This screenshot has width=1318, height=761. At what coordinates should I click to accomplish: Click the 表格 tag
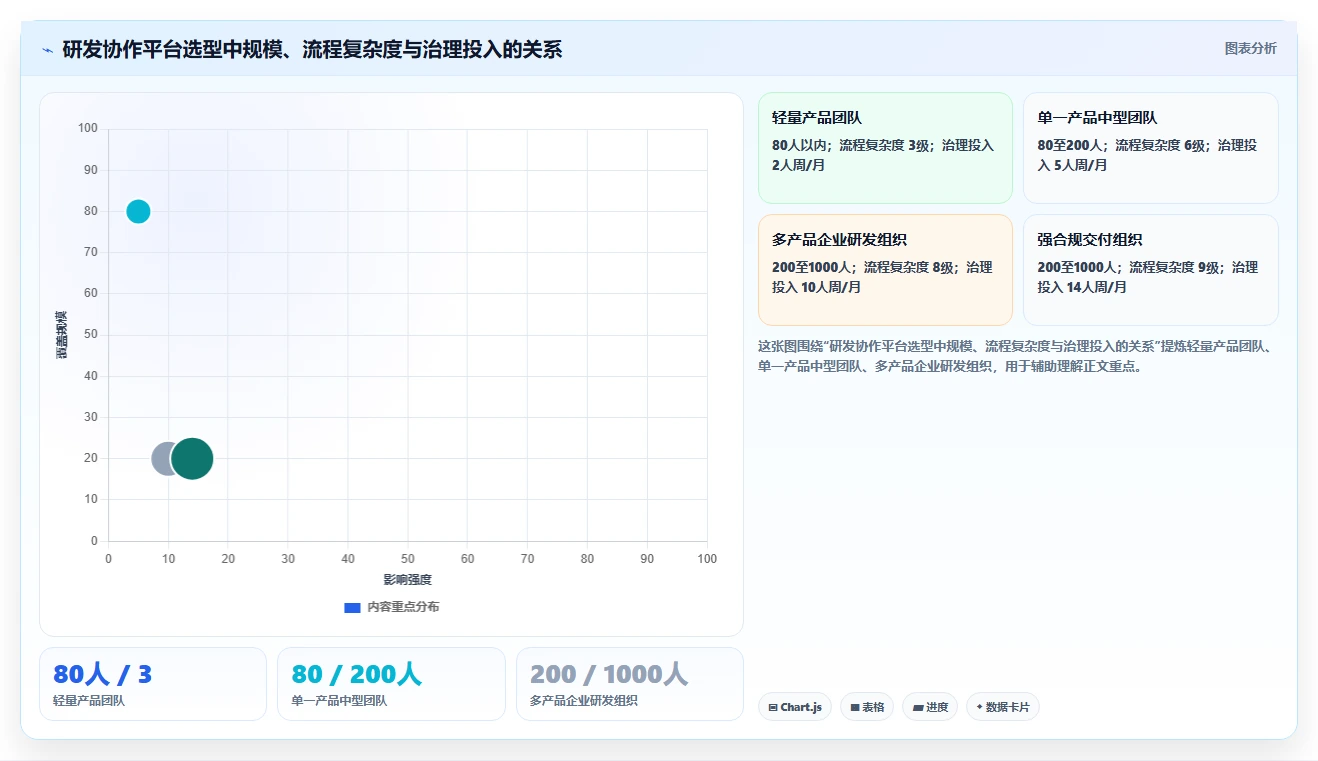pyautogui.click(x=867, y=707)
